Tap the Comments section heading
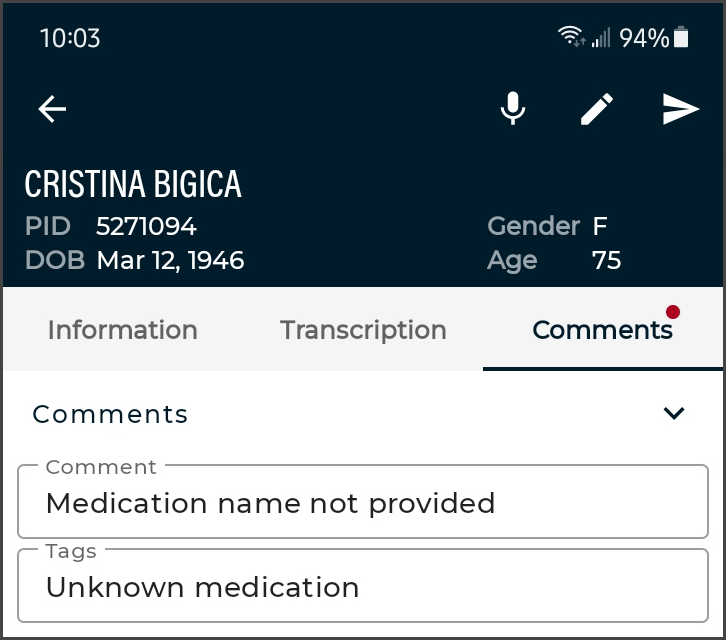 tap(110, 414)
